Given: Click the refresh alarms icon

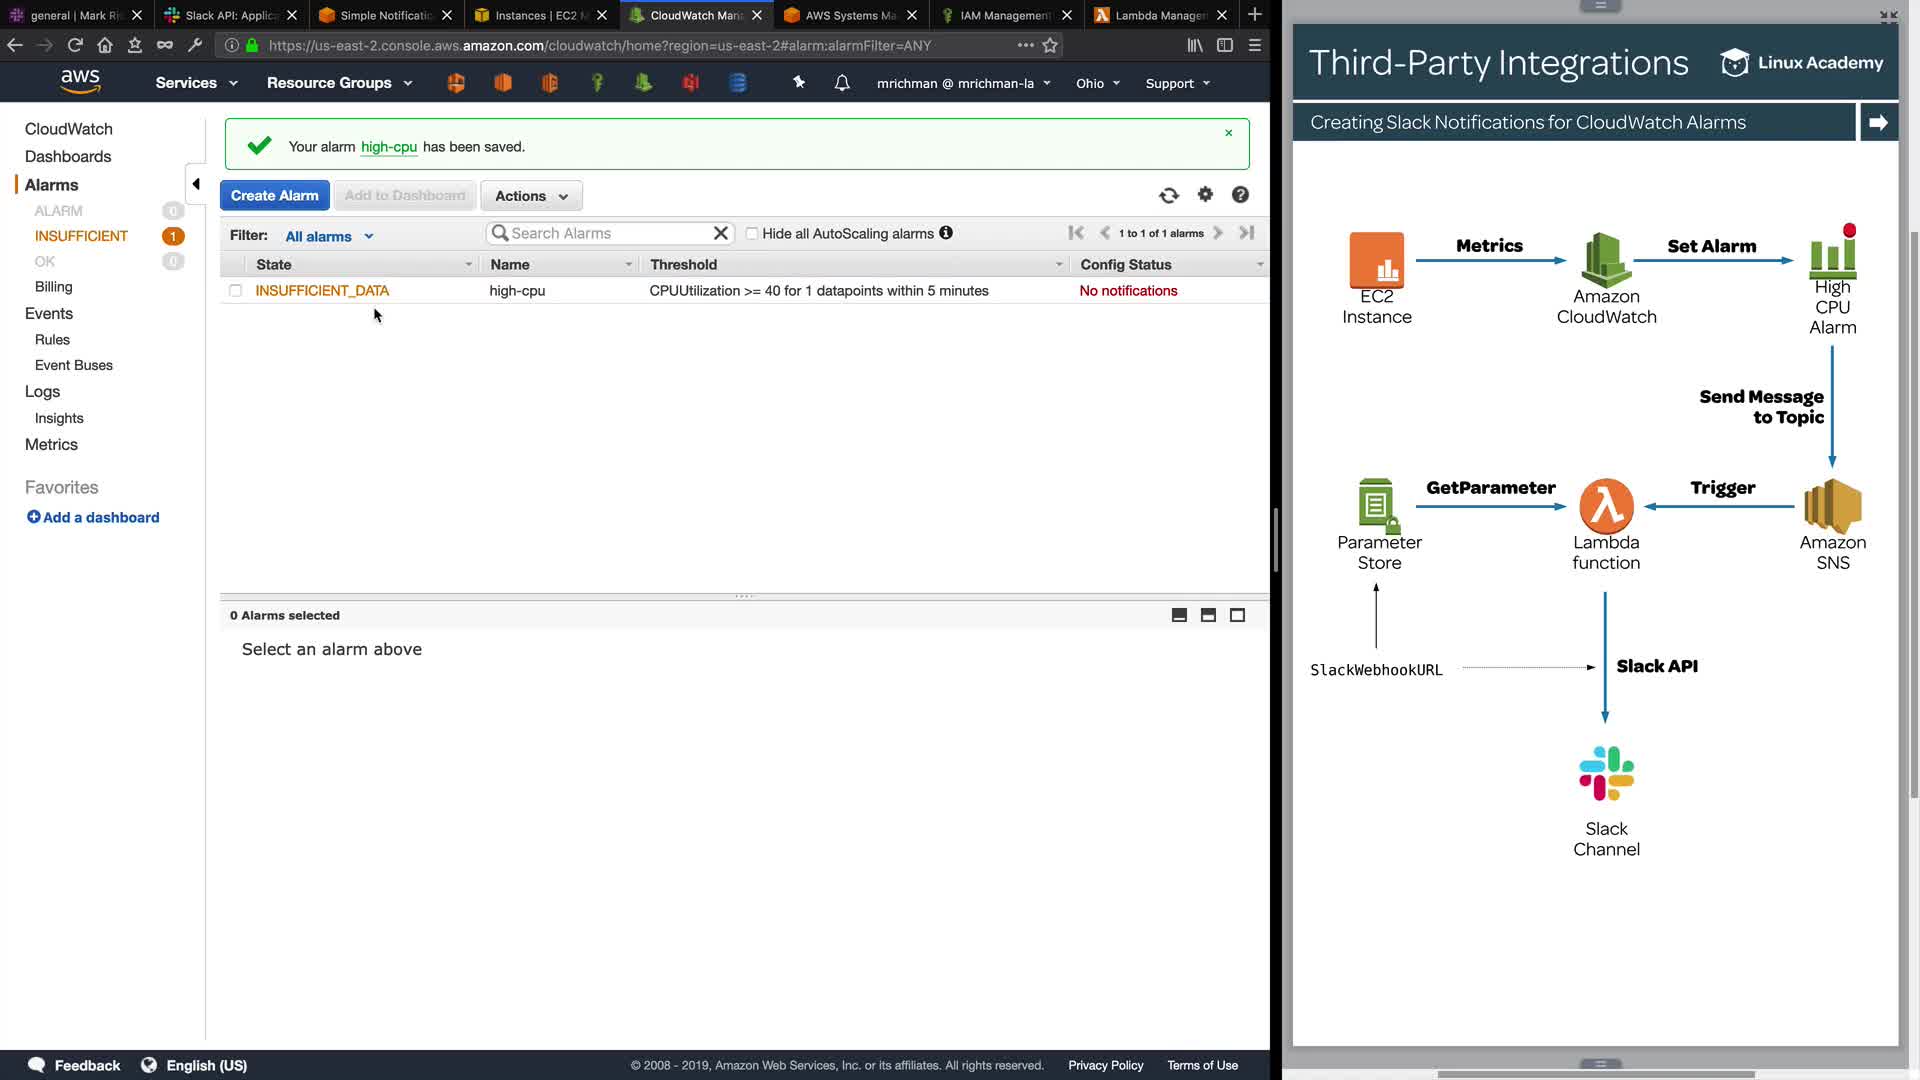Looking at the screenshot, I should click(1168, 196).
